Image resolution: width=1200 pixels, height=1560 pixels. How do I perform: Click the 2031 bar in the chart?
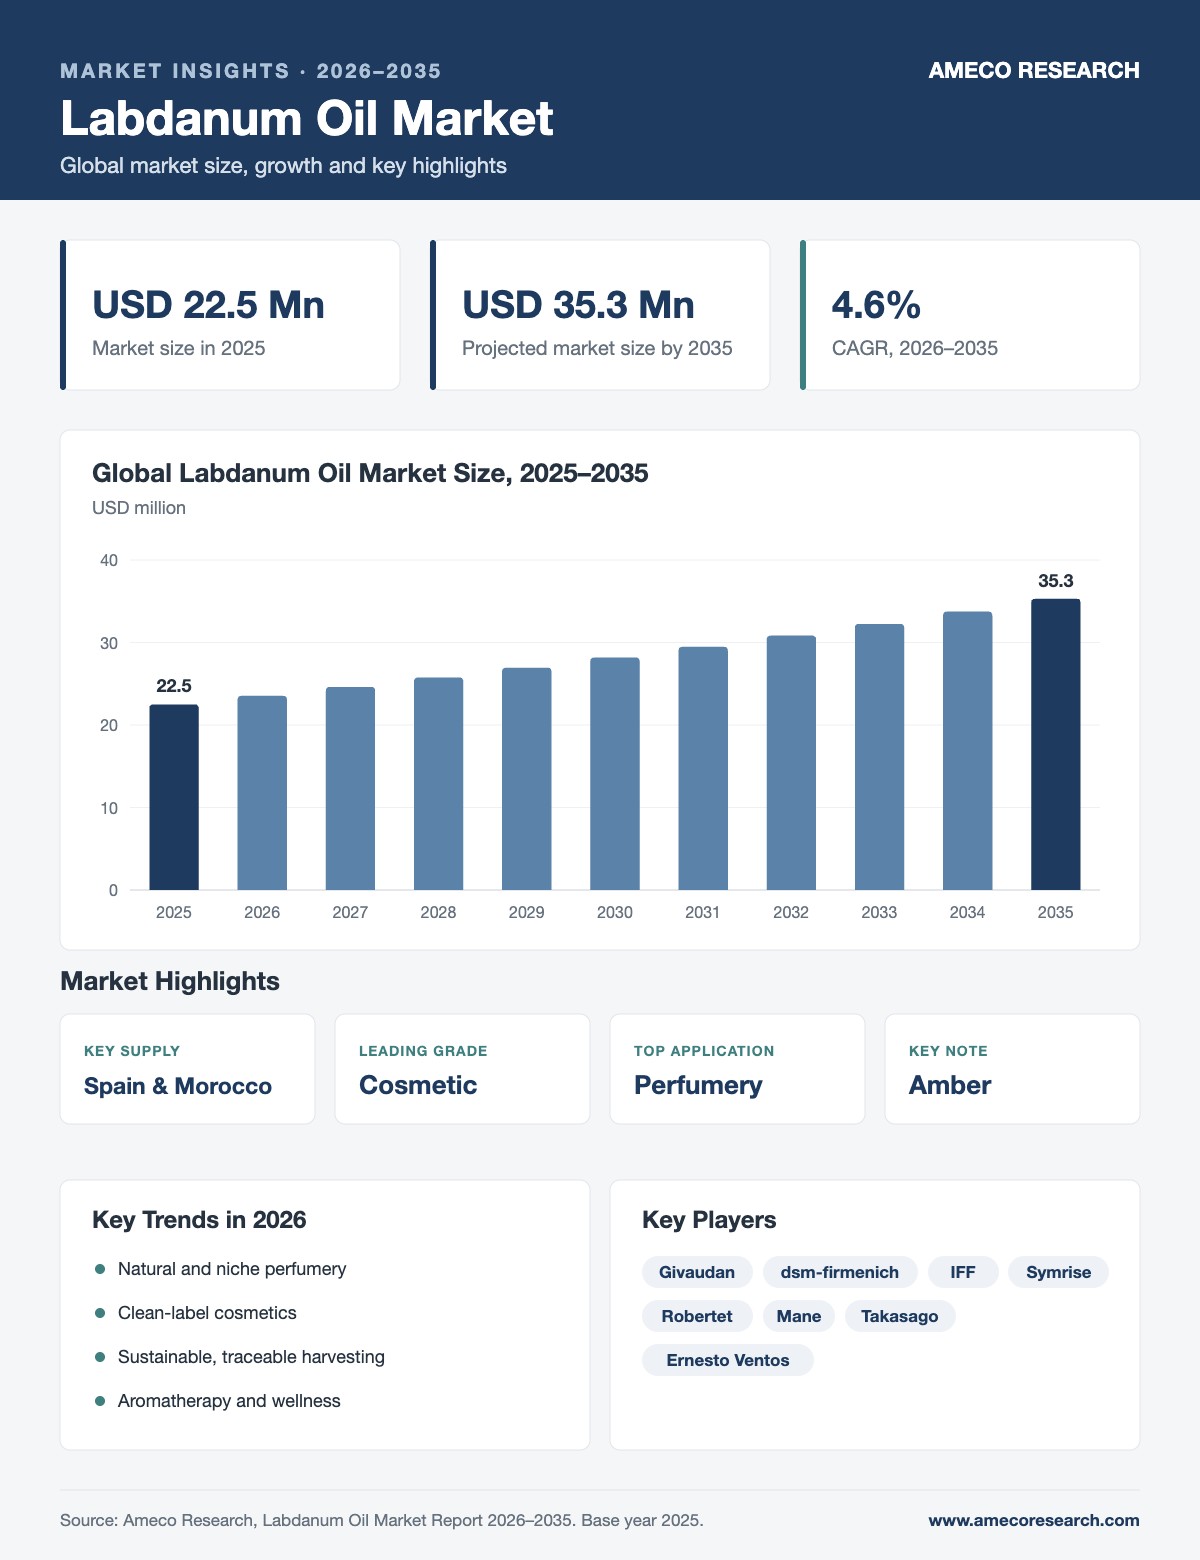coord(703,768)
